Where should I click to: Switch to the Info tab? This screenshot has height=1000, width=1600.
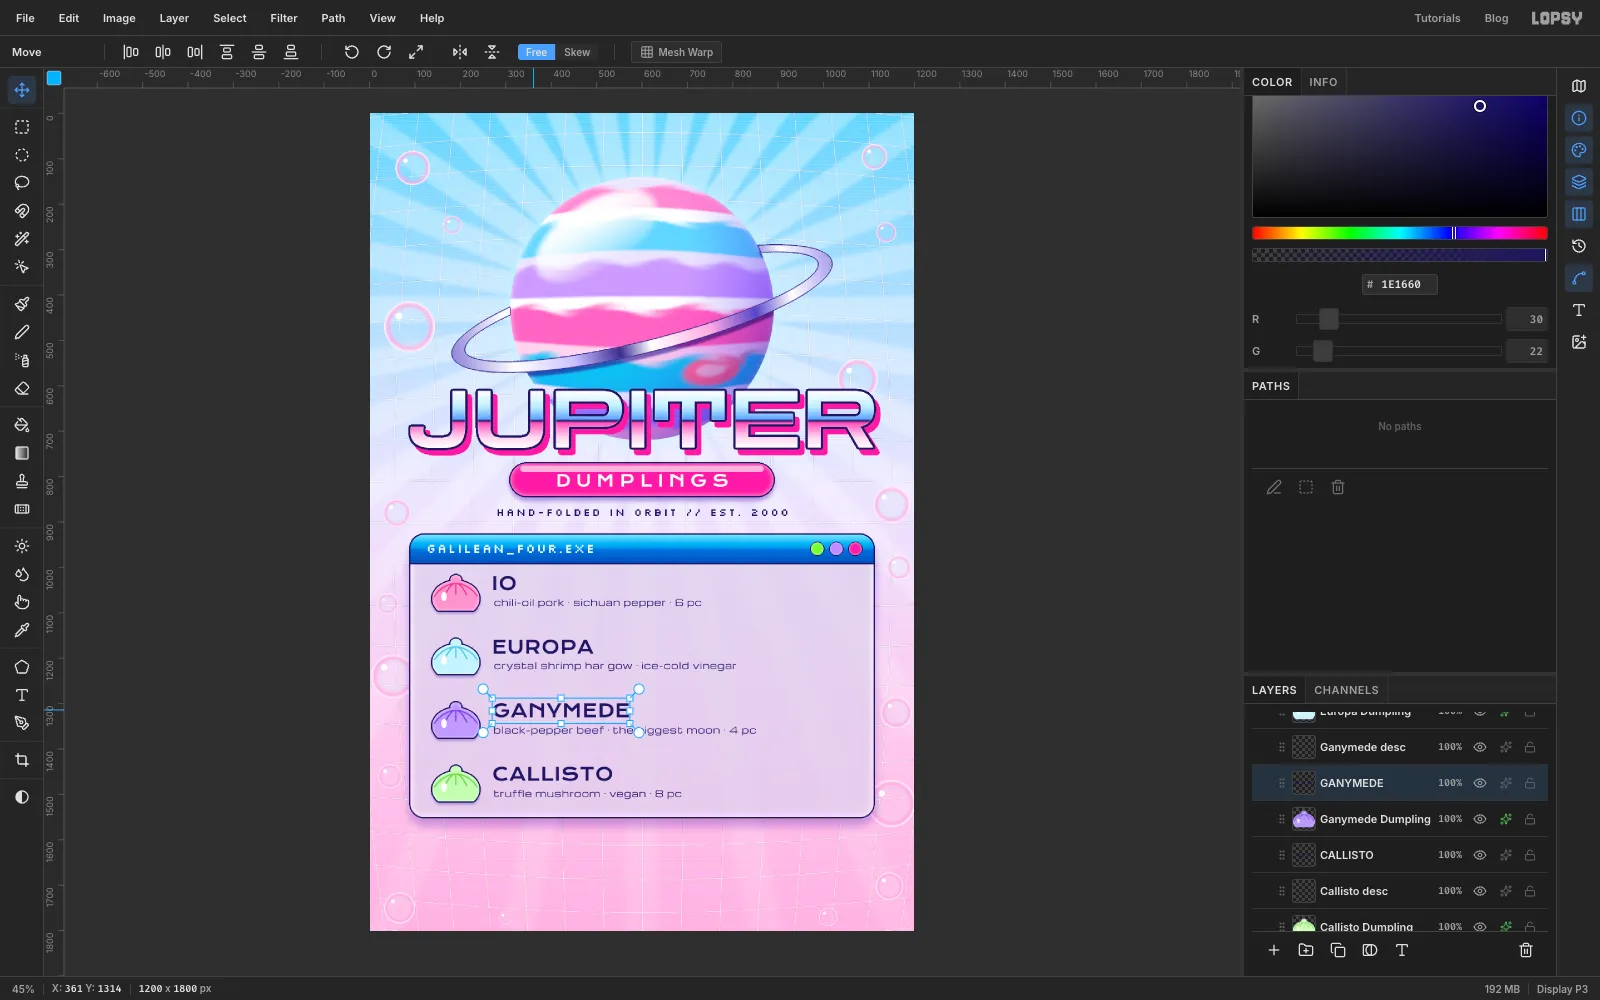click(x=1323, y=82)
